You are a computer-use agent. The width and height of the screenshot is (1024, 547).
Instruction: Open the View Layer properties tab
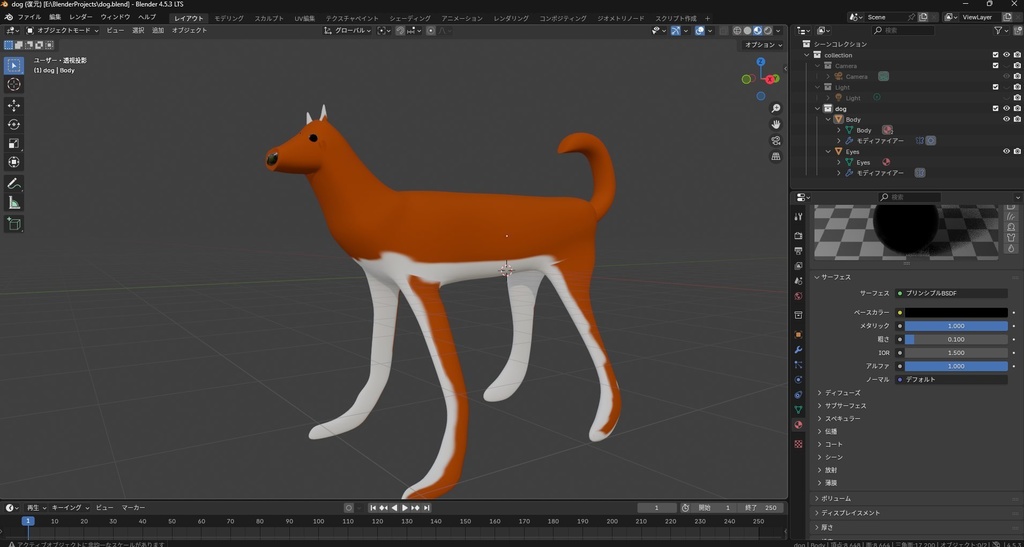pyautogui.click(x=798, y=266)
